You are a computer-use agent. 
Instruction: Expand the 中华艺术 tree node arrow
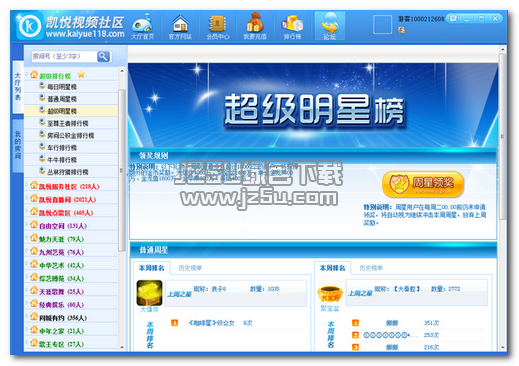click(x=27, y=264)
